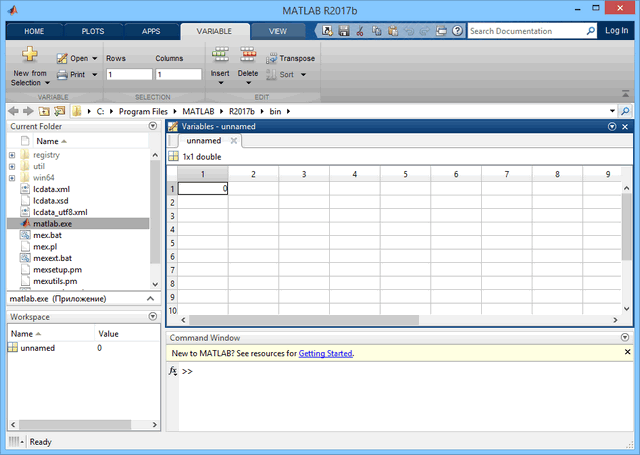Click the New from Selection plus icon
This screenshot has width=640, height=455.
[x=29, y=55]
